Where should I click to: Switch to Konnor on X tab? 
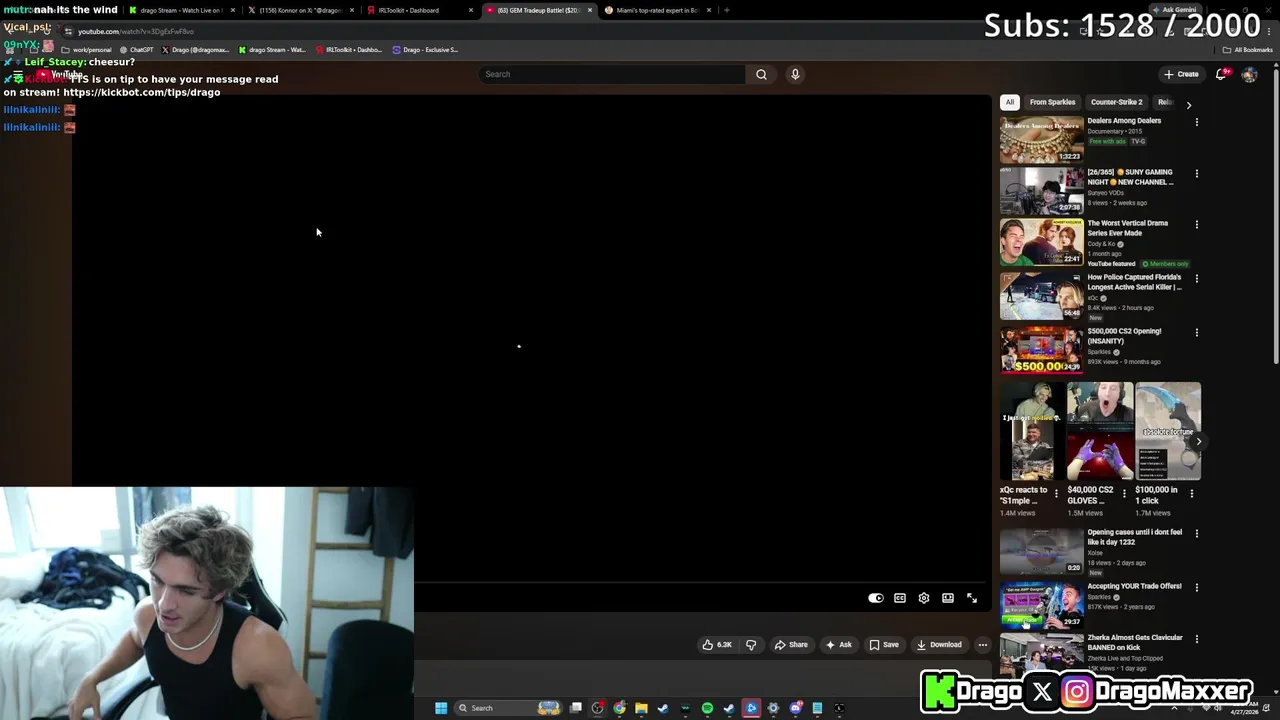click(300, 10)
